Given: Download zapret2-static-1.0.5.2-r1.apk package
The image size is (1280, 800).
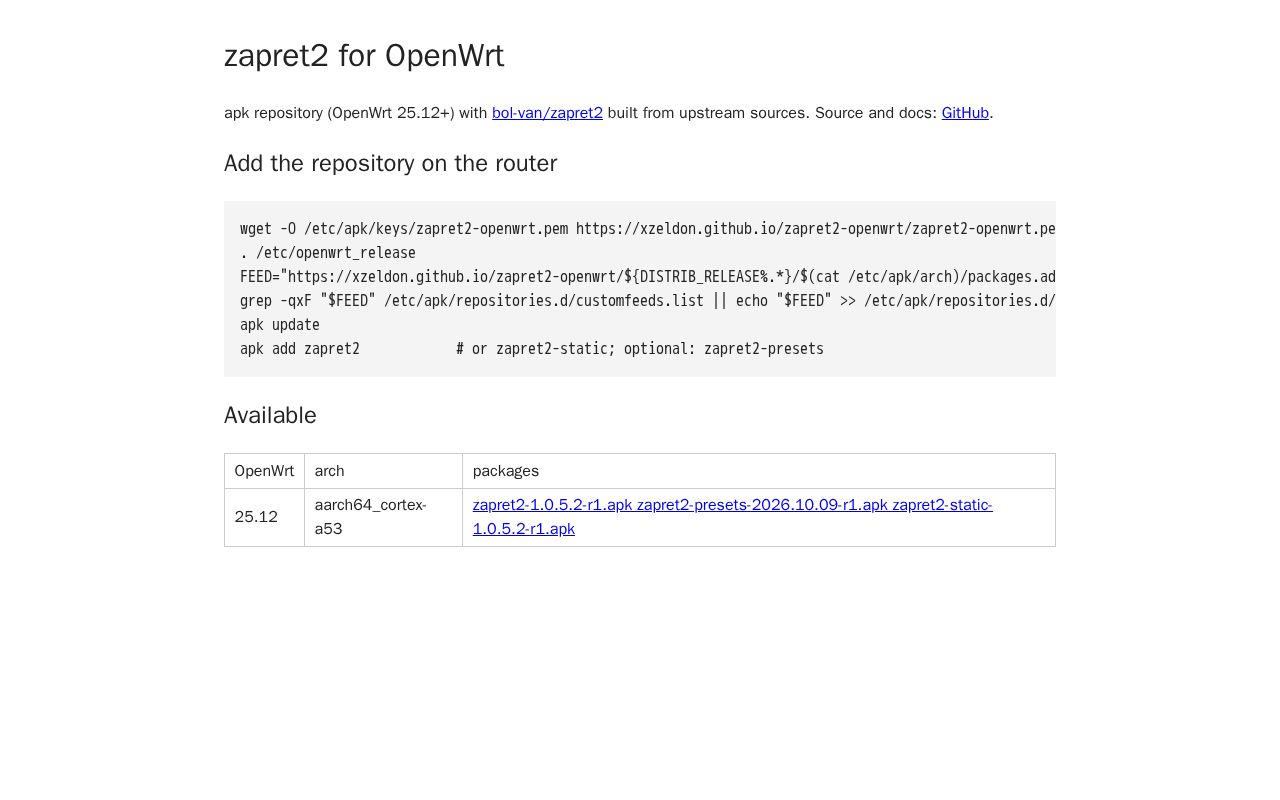Looking at the screenshot, I should click(732, 517).
